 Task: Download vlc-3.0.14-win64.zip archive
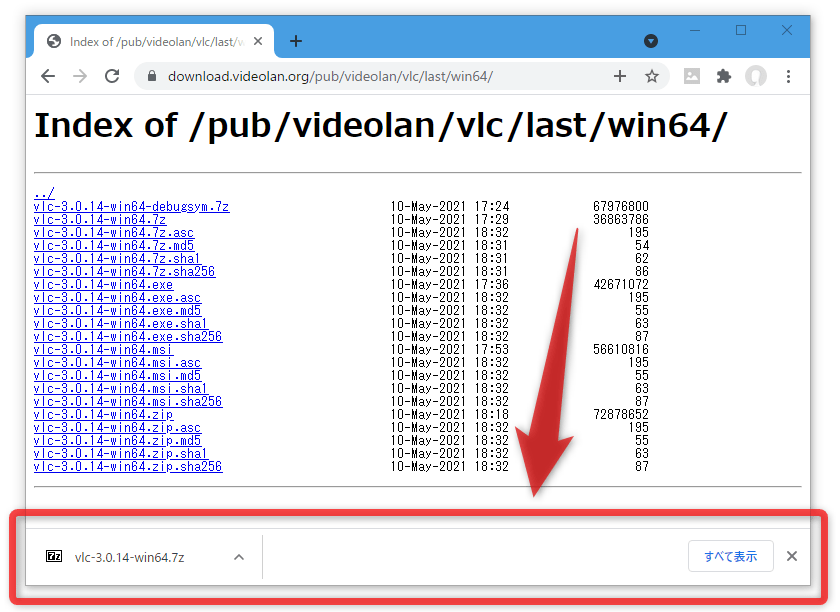click(103, 414)
